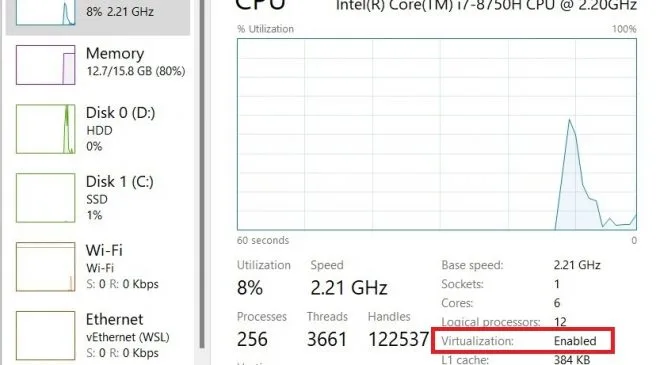The height and width of the screenshot is (365, 660).
Task: Click the sidebar vertical scrollbar
Action: click(x=202, y=174)
